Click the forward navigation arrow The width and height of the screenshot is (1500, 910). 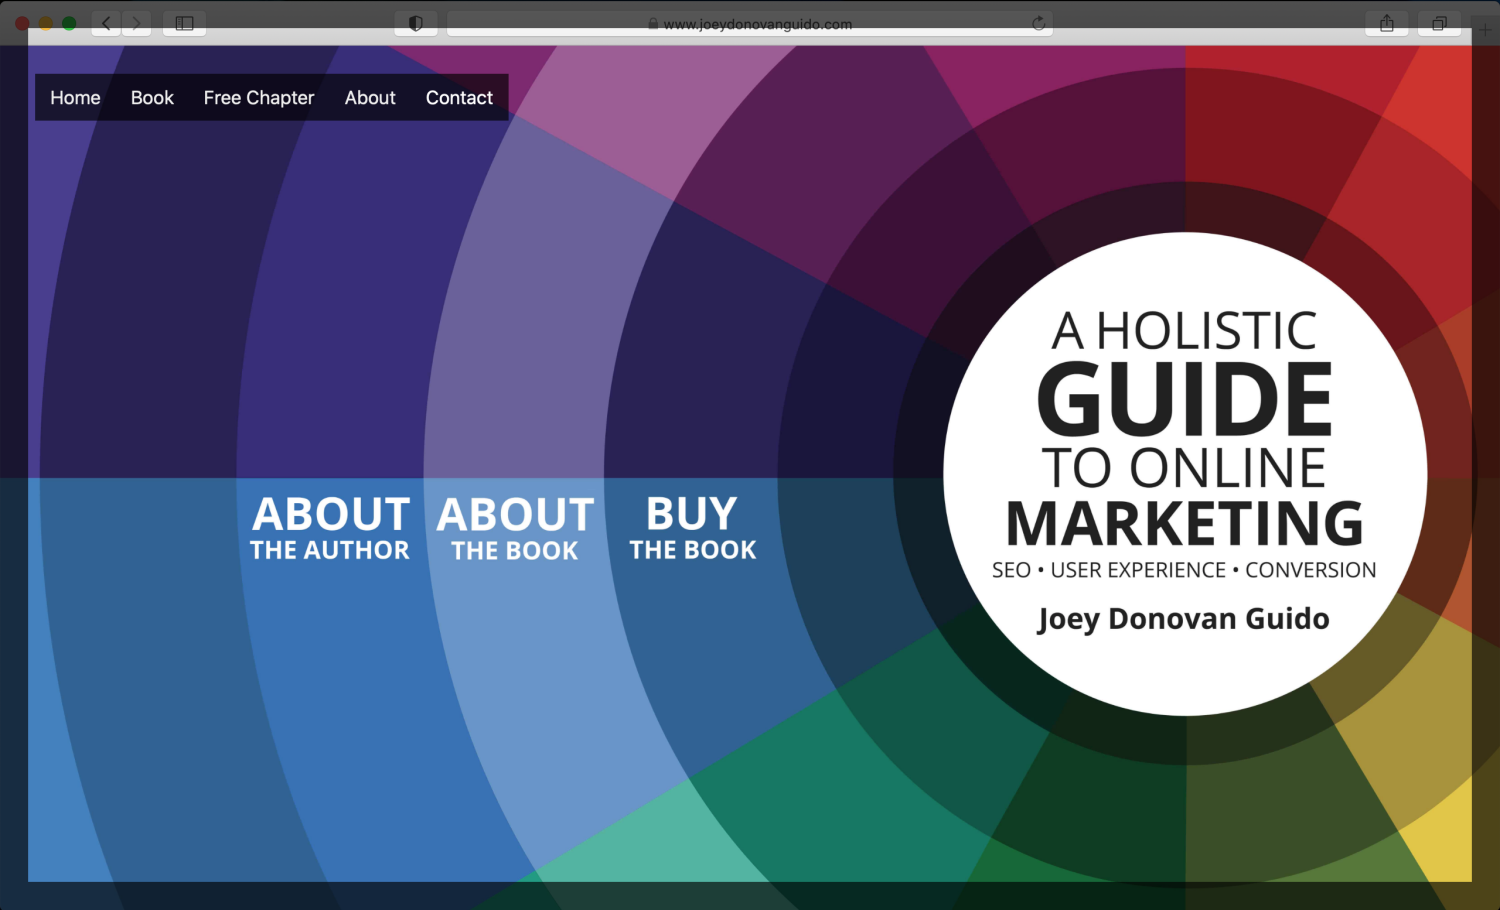[136, 23]
